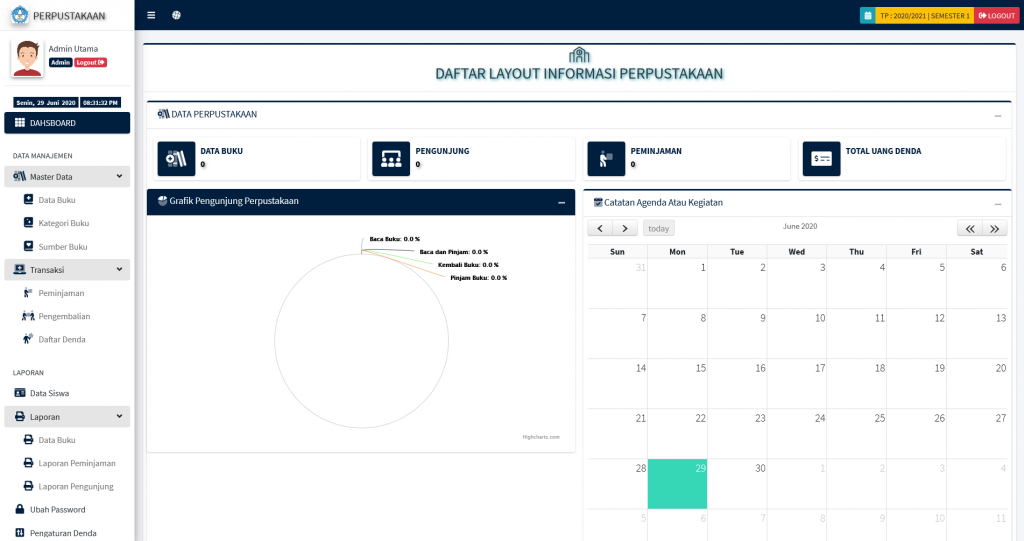Click the globe icon in top bar
This screenshot has width=1024, height=541.
176,15
